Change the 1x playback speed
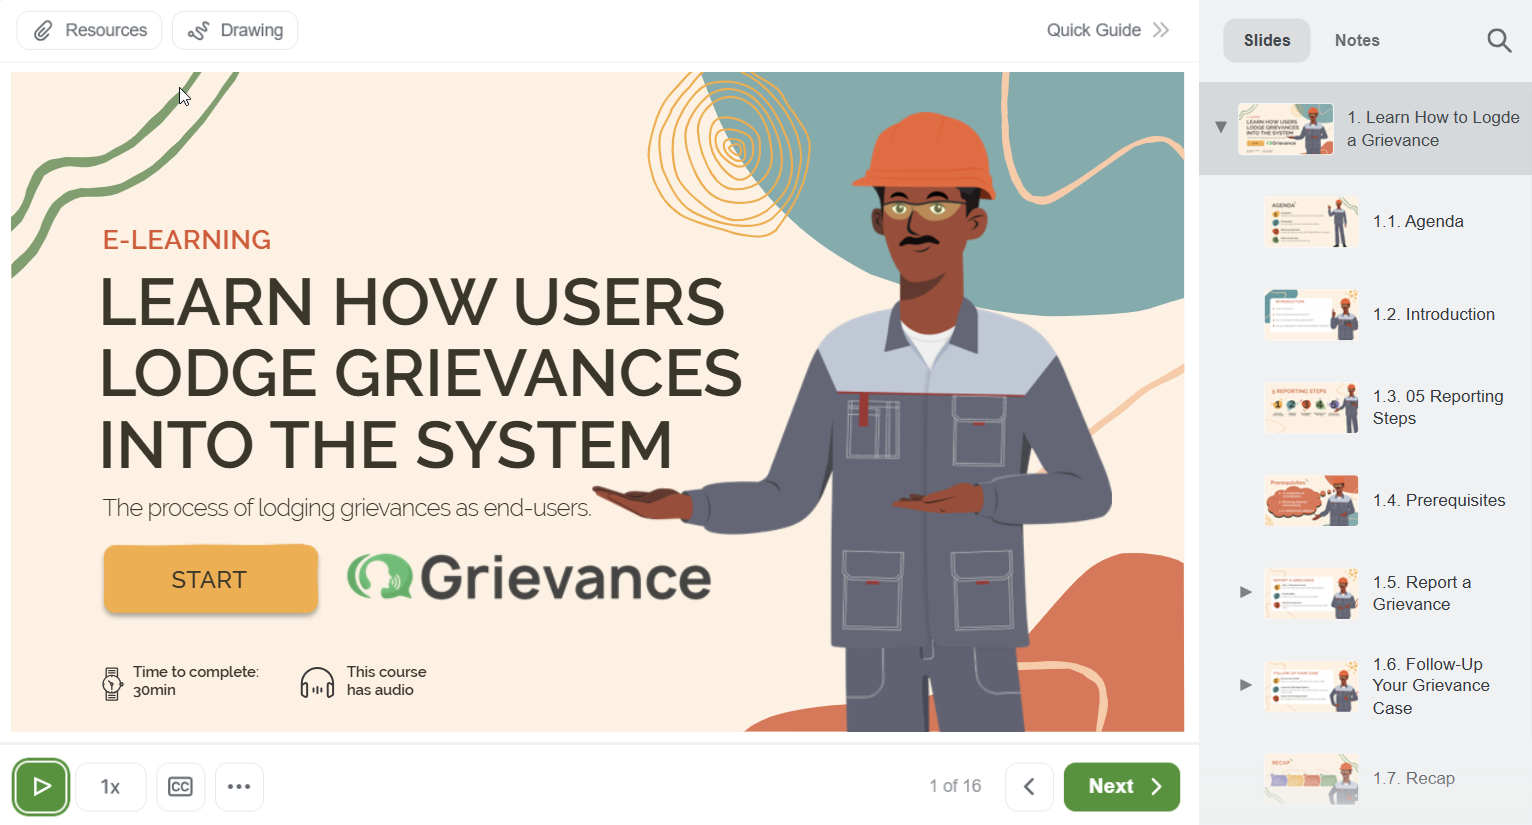The height and width of the screenshot is (825, 1532). 110,786
